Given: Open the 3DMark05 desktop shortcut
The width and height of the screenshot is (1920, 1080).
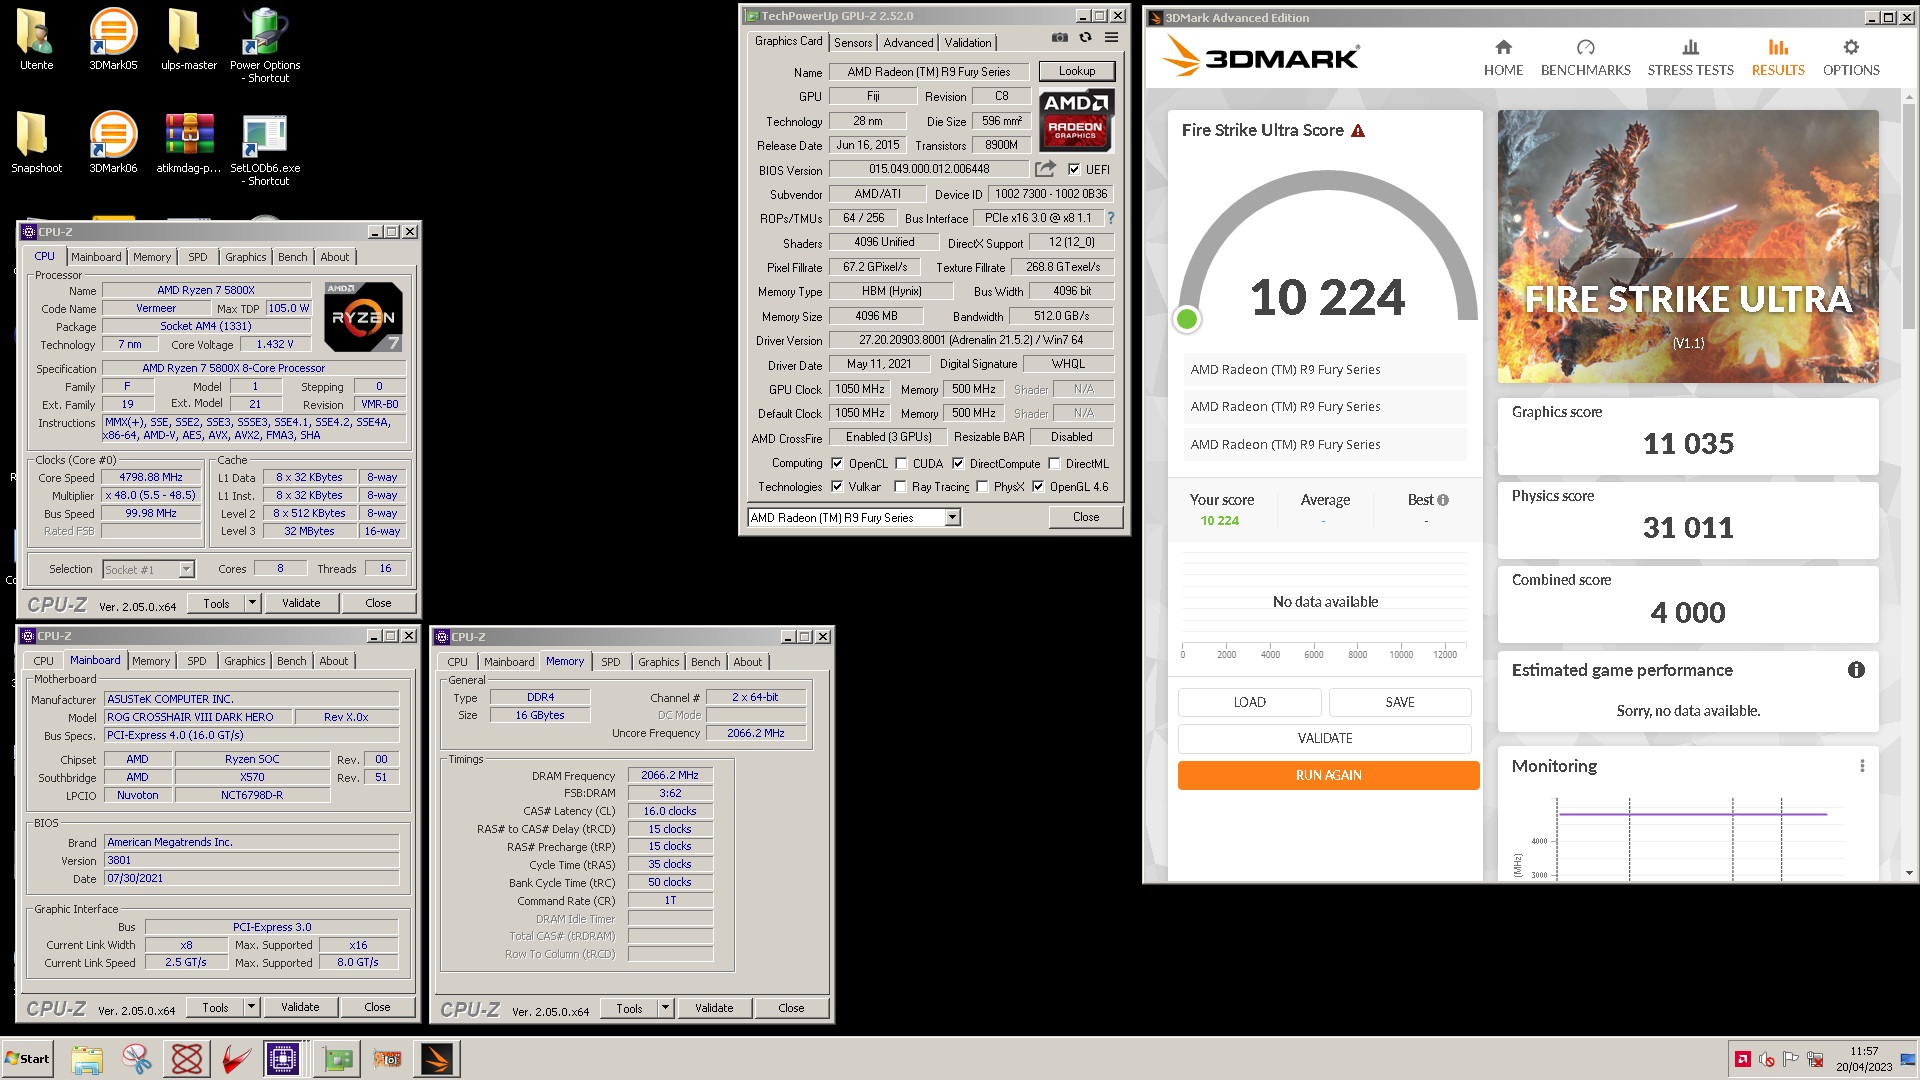Looking at the screenshot, I should [113, 38].
